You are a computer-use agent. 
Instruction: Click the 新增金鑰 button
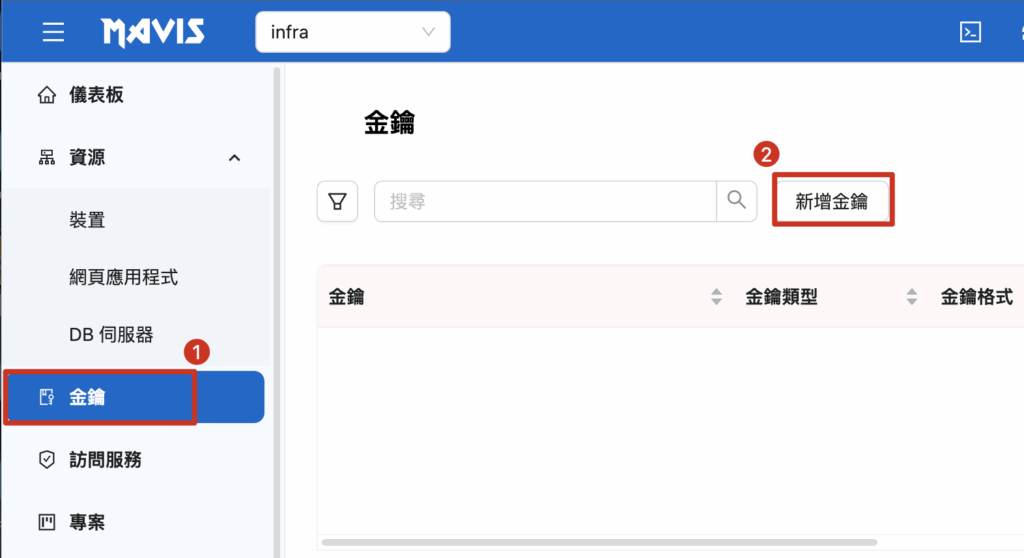point(832,201)
